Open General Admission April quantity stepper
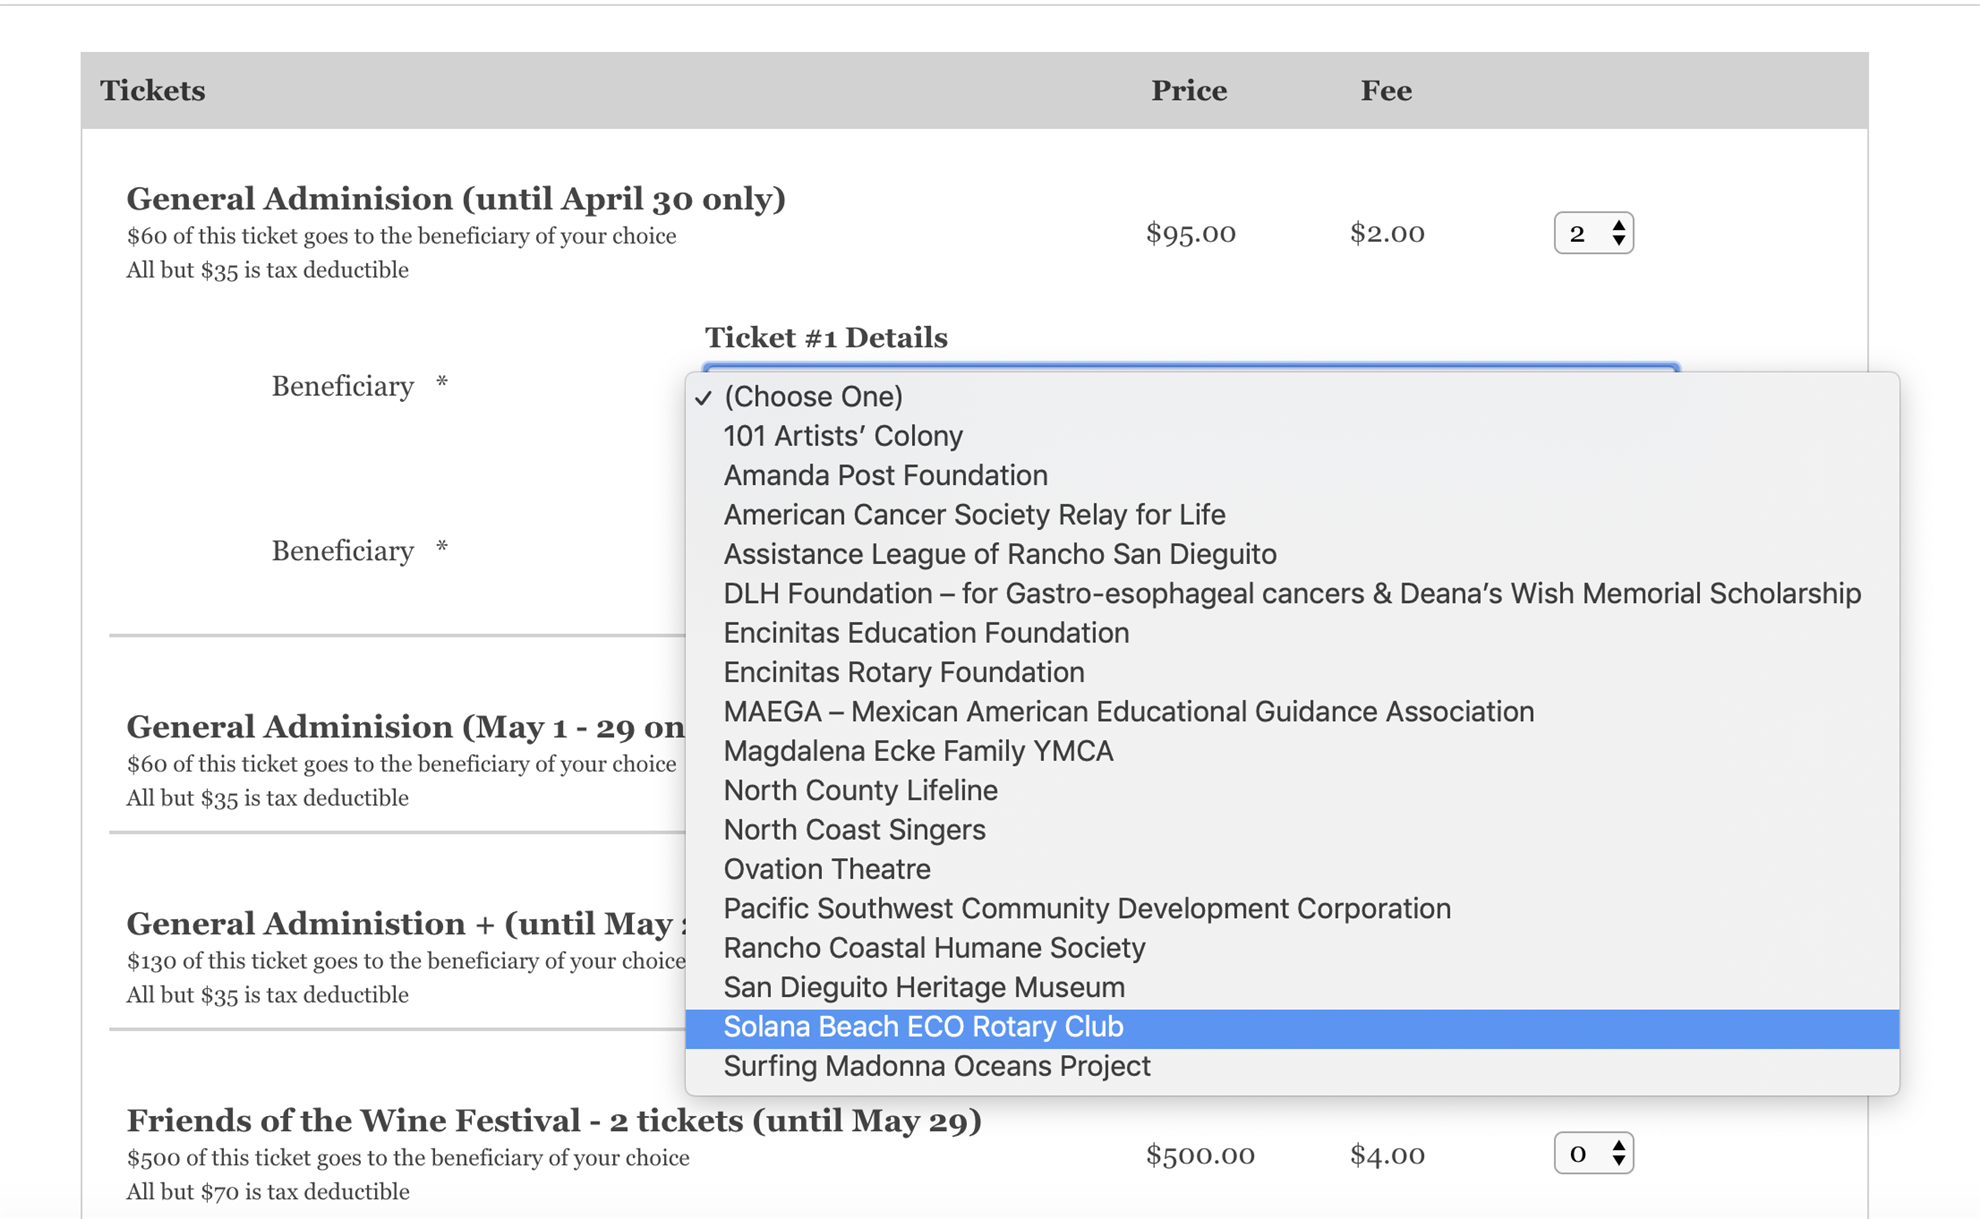This screenshot has width=1980, height=1219. point(1593,233)
